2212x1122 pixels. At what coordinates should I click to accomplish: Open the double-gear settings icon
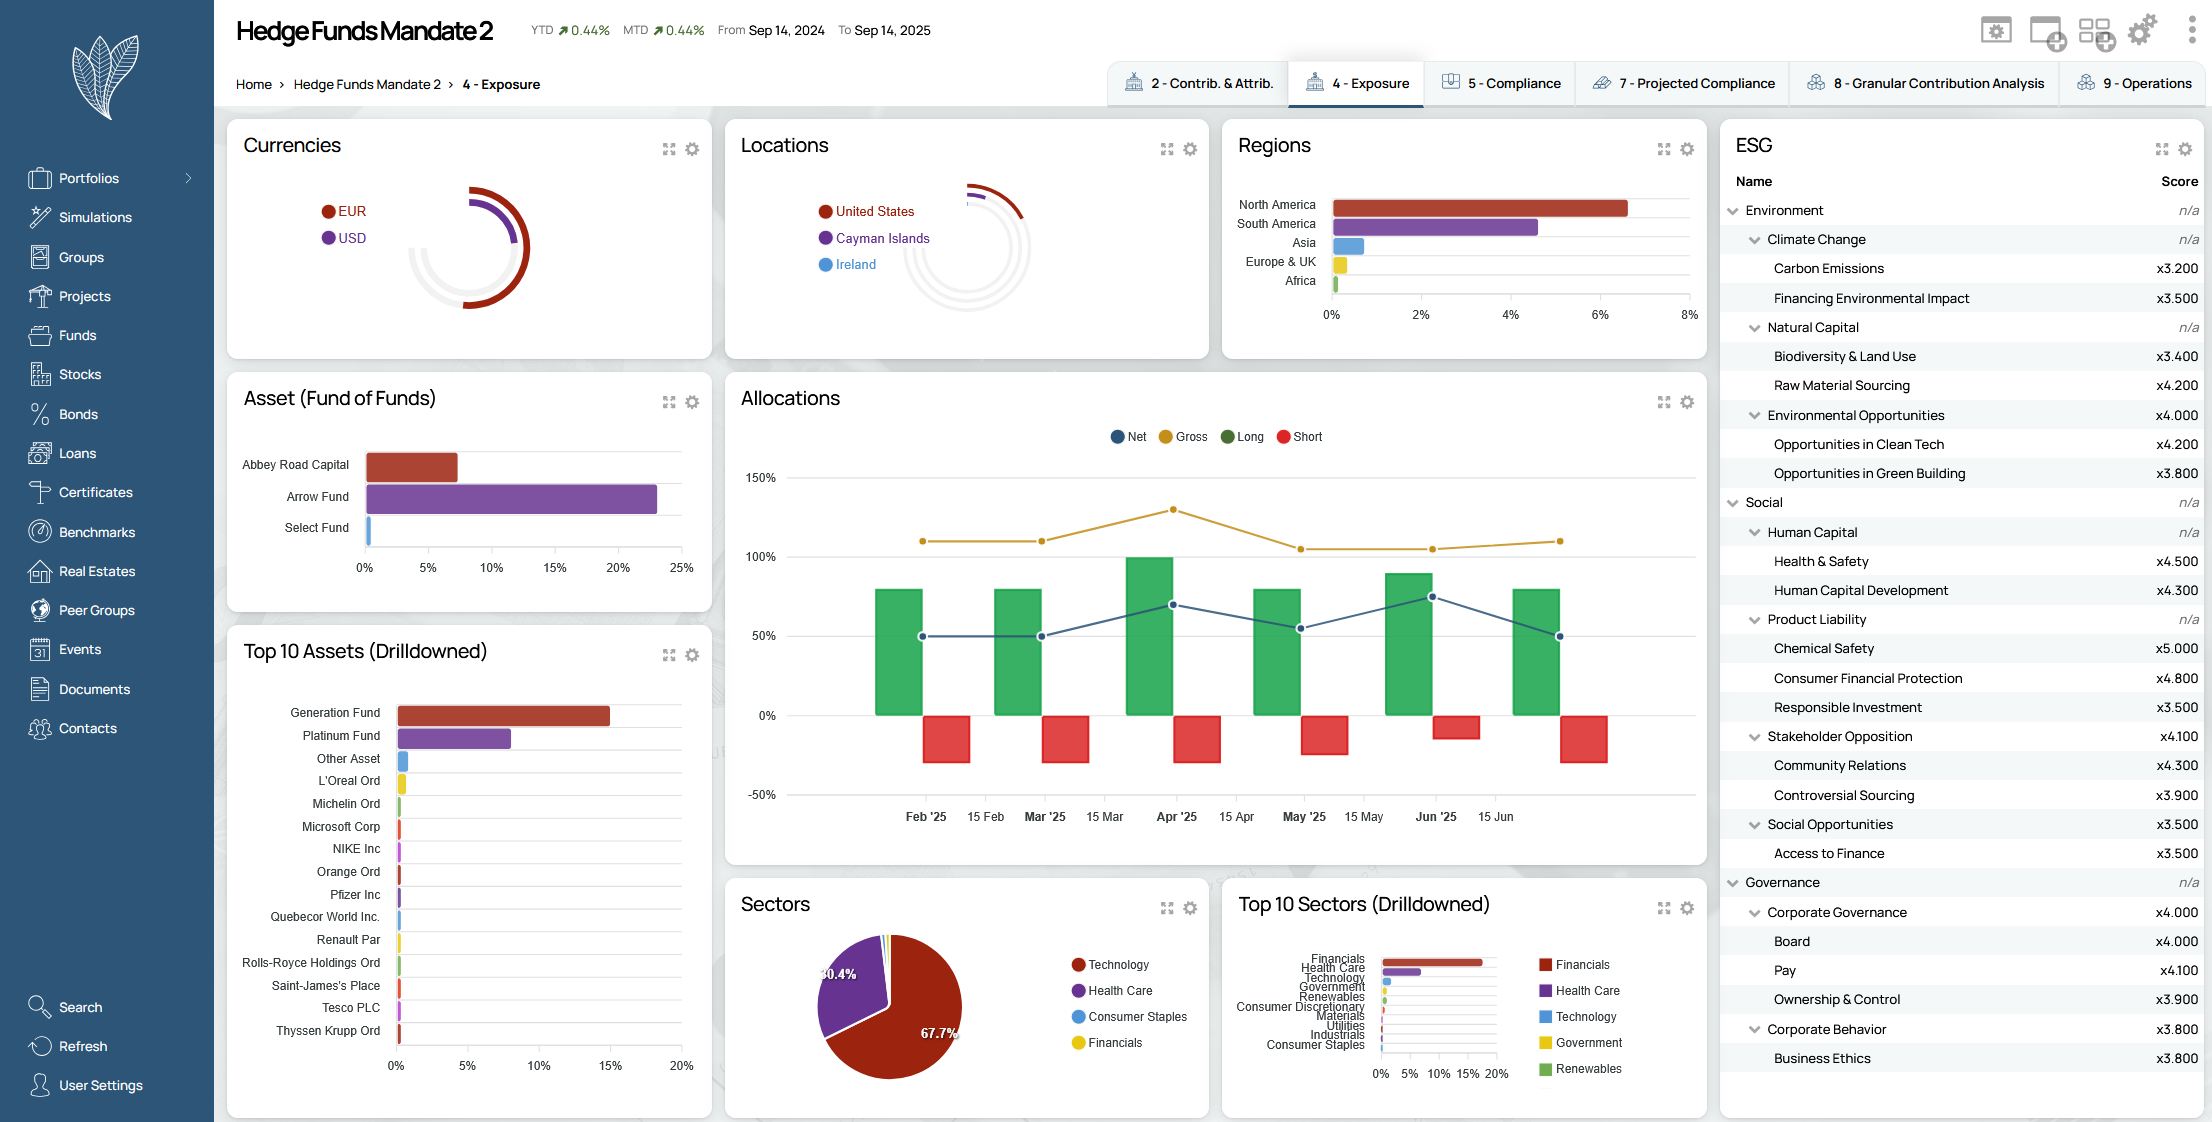(2141, 31)
